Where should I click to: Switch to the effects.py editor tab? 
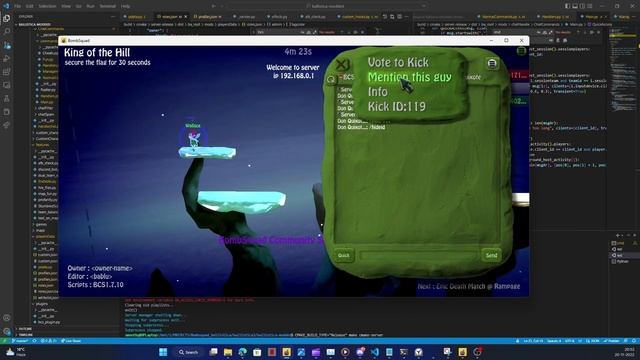(x=279, y=17)
